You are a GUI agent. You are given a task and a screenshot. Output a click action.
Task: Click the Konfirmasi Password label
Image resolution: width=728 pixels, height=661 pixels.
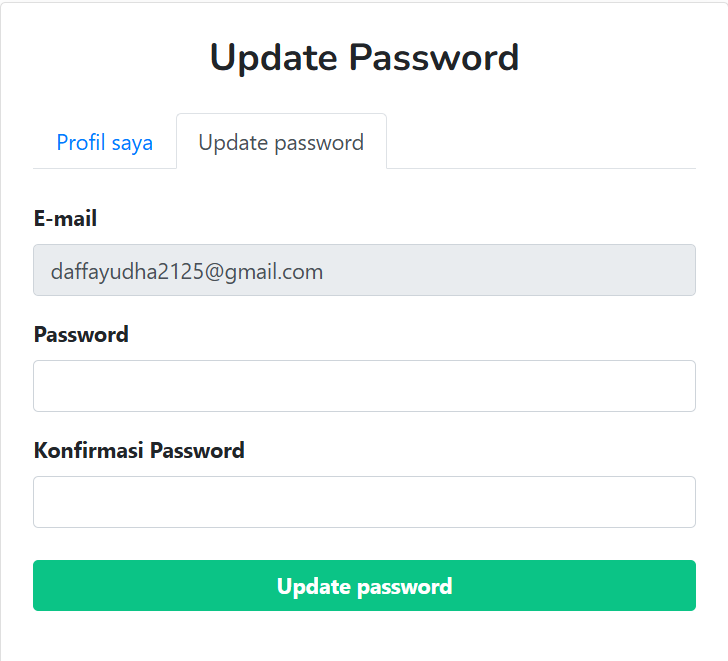(x=139, y=451)
